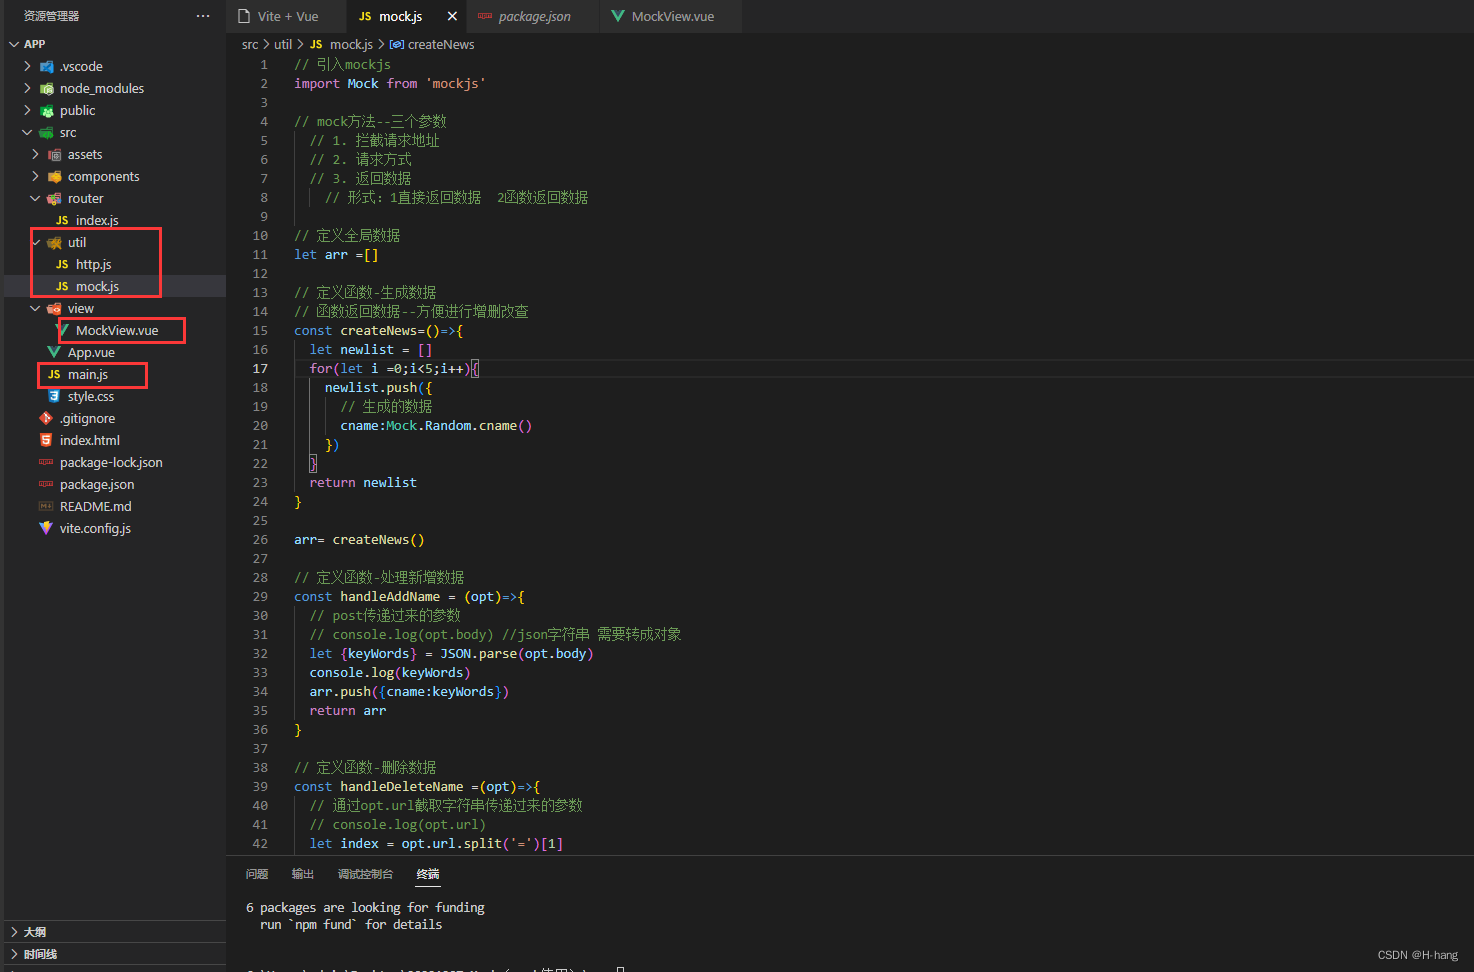The height and width of the screenshot is (972, 1474).
Task: Click the assets folder icon
Action: point(54,154)
